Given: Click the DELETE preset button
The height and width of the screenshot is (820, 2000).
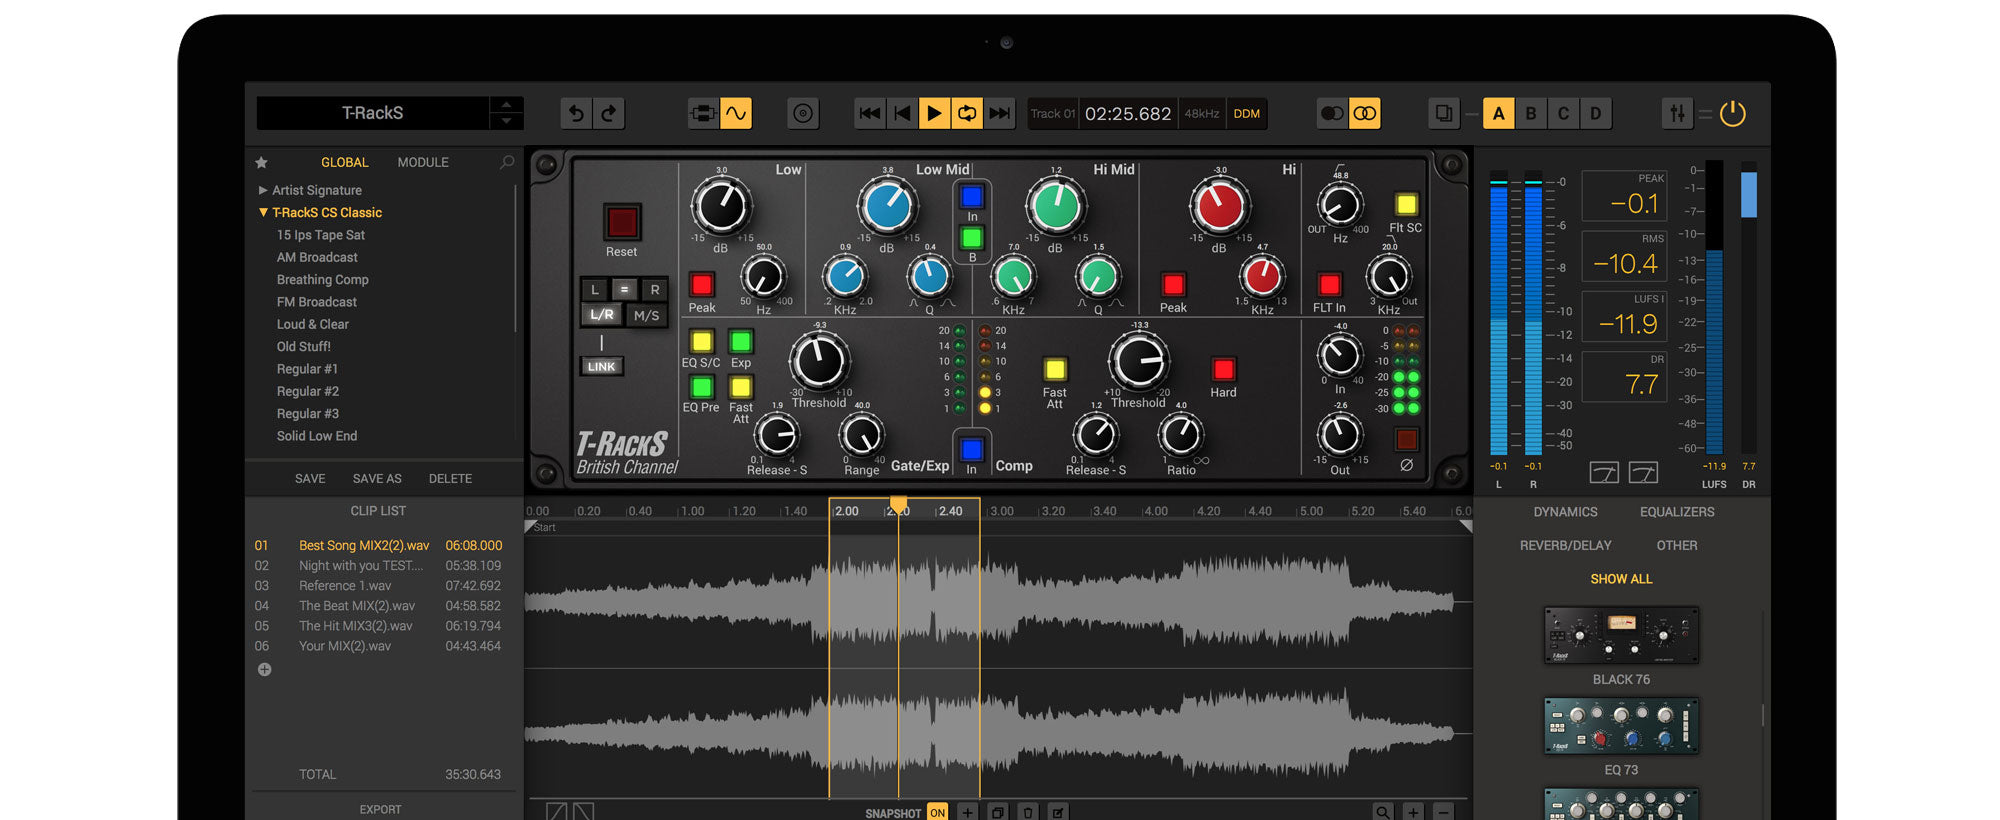Looking at the screenshot, I should click(450, 479).
